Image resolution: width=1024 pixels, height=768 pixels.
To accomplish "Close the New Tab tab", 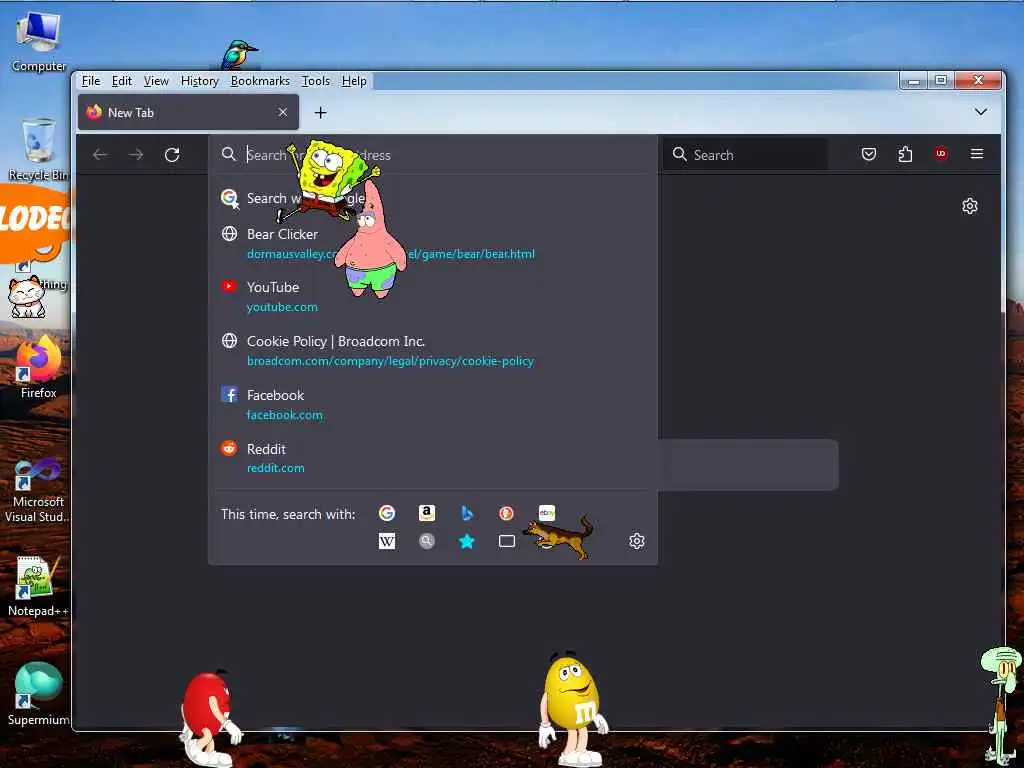I will click(x=283, y=112).
